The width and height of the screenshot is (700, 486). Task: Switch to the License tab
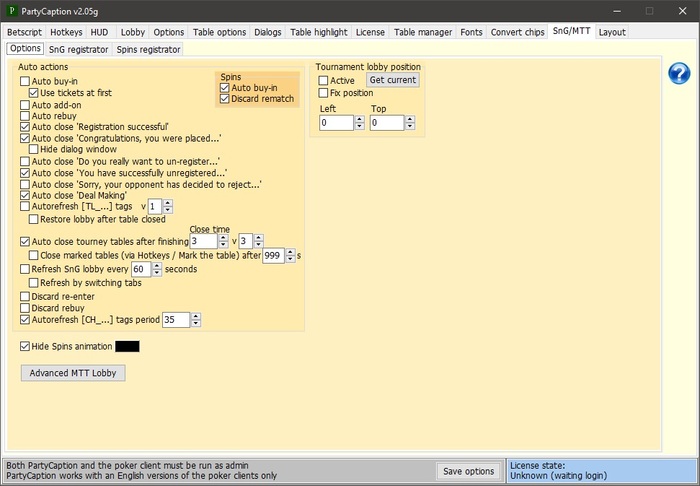[x=370, y=32]
